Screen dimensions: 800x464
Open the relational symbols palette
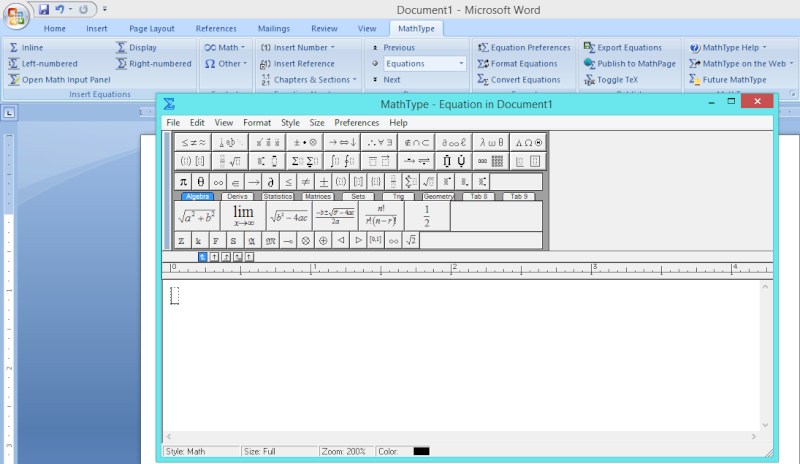(193, 142)
